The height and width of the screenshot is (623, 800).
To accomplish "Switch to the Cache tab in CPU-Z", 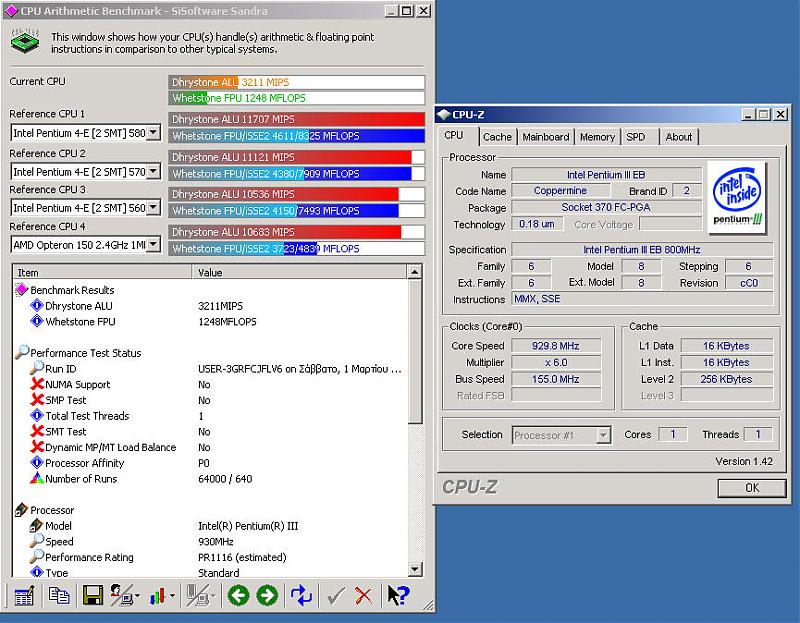I will (497, 137).
